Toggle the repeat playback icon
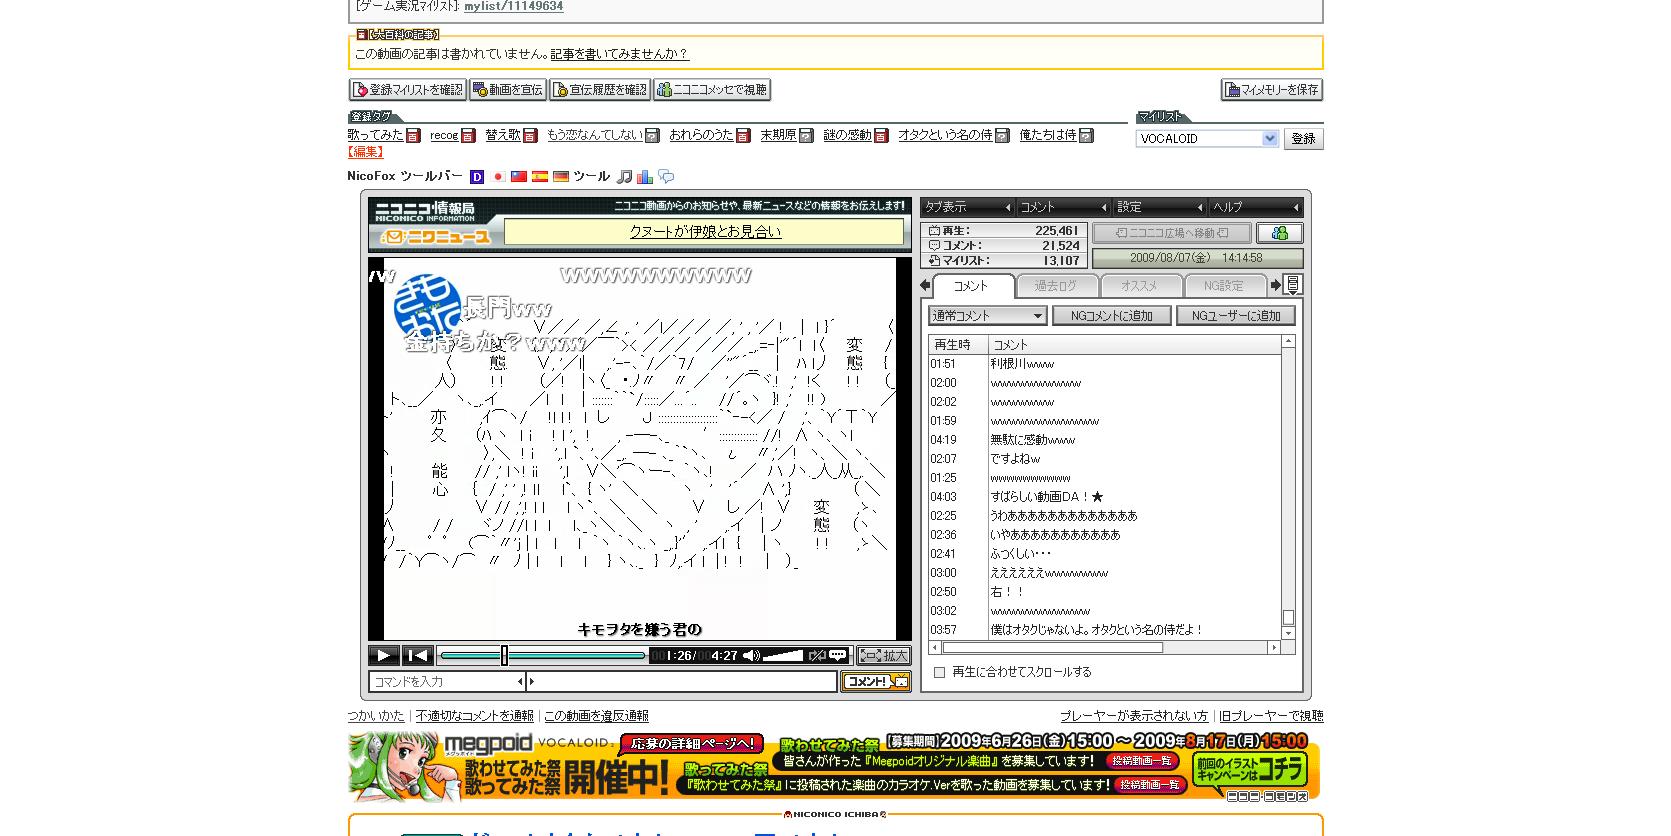 tap(817, 656)
